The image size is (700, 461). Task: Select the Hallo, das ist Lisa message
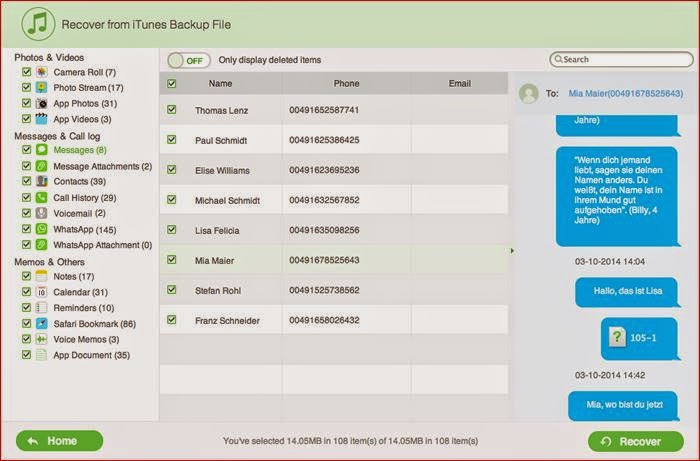click(627, 291)
